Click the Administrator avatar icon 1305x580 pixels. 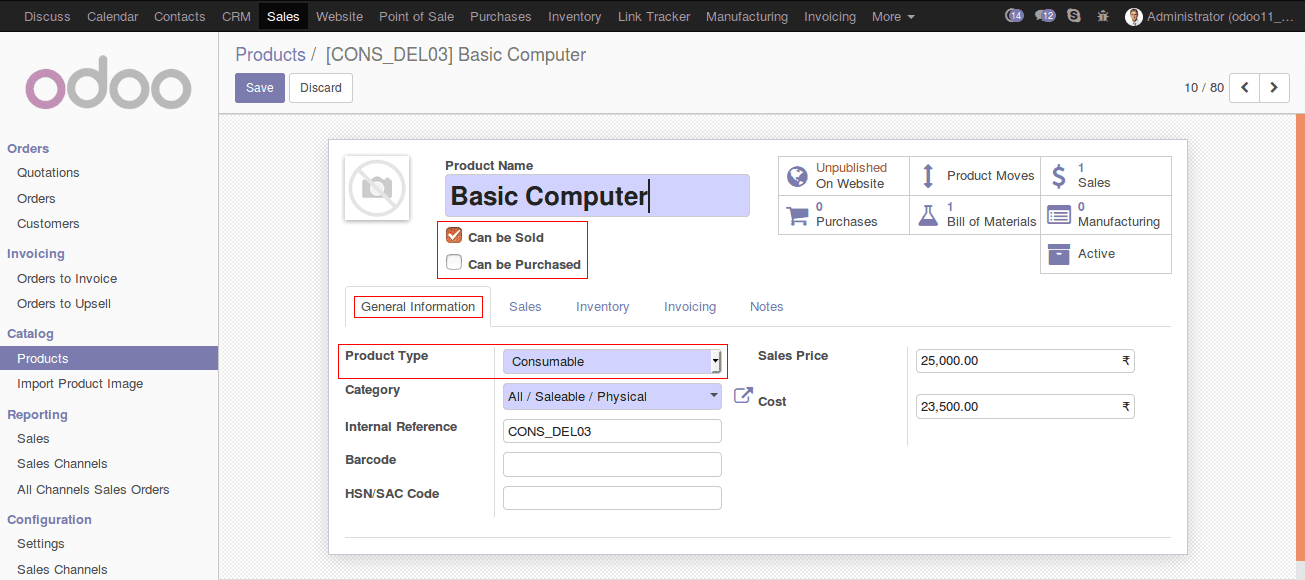point(1134,16)
